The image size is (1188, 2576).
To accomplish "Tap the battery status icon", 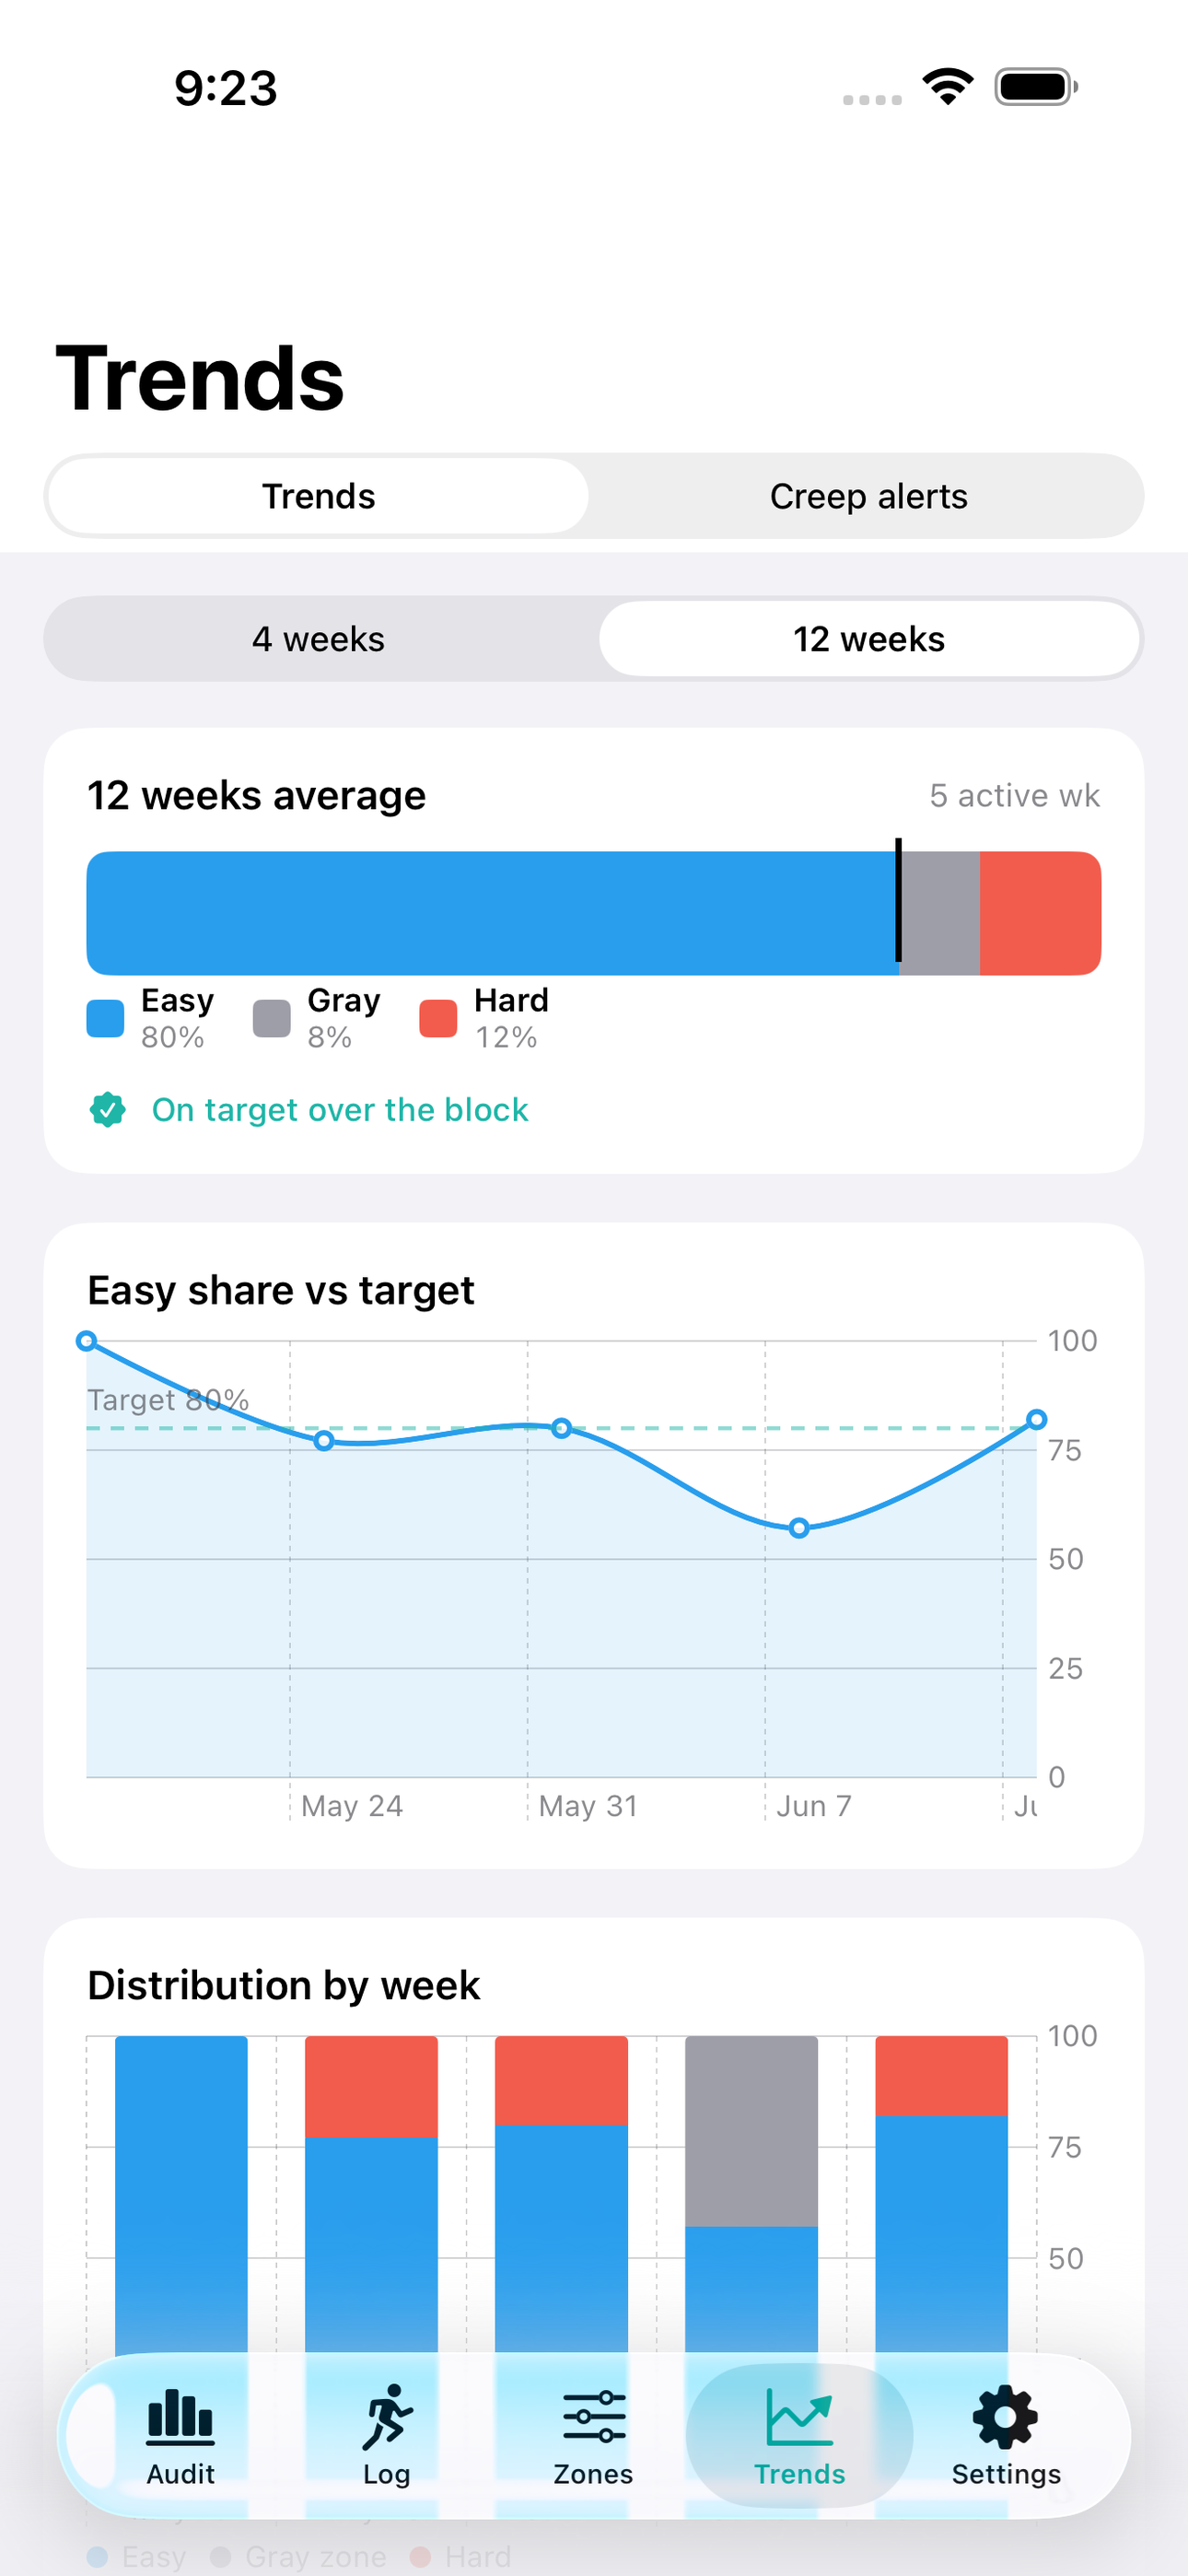I will pyautogui.click(x=1036, y=87).
